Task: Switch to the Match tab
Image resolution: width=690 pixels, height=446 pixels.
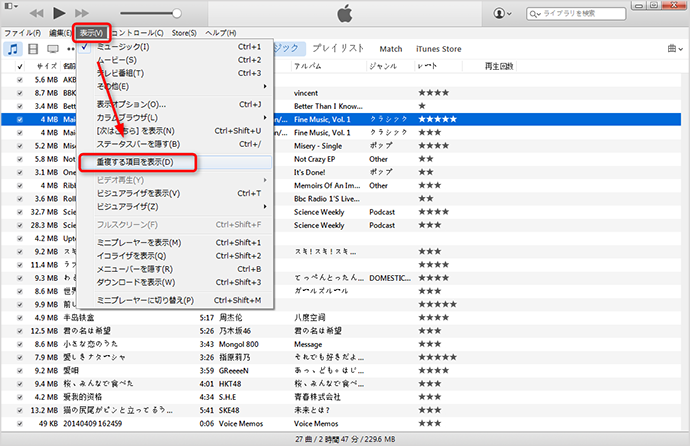Action: (x=391, y=49)
